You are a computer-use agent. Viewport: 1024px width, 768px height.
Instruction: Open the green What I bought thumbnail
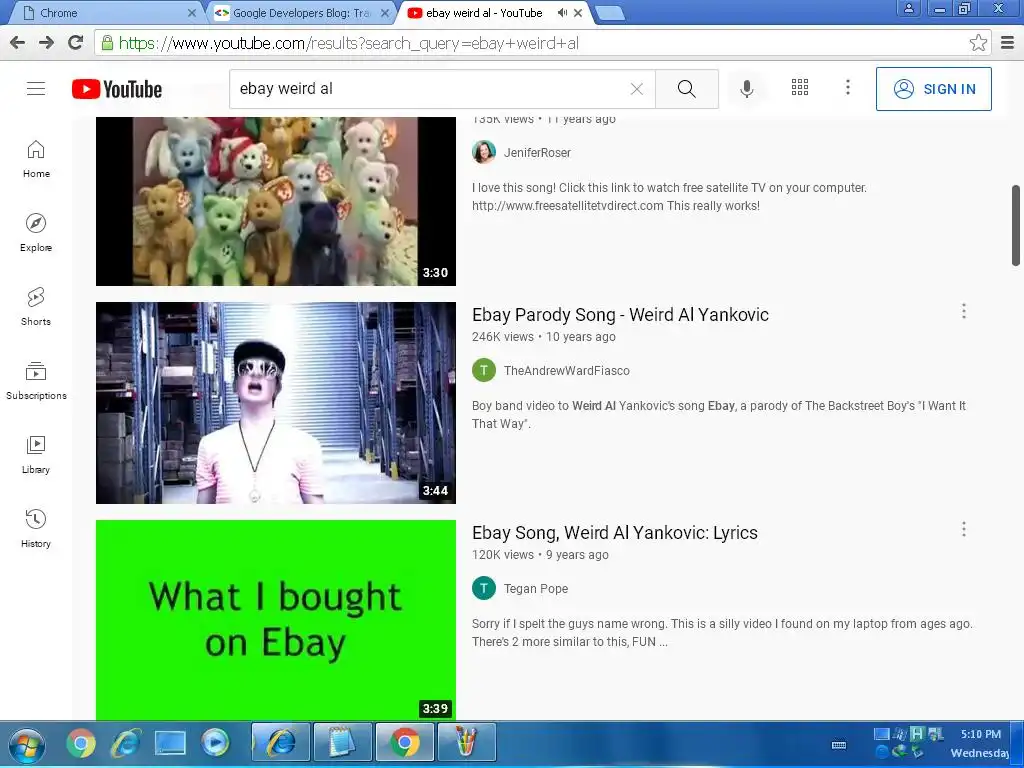(x=276, y=620)
